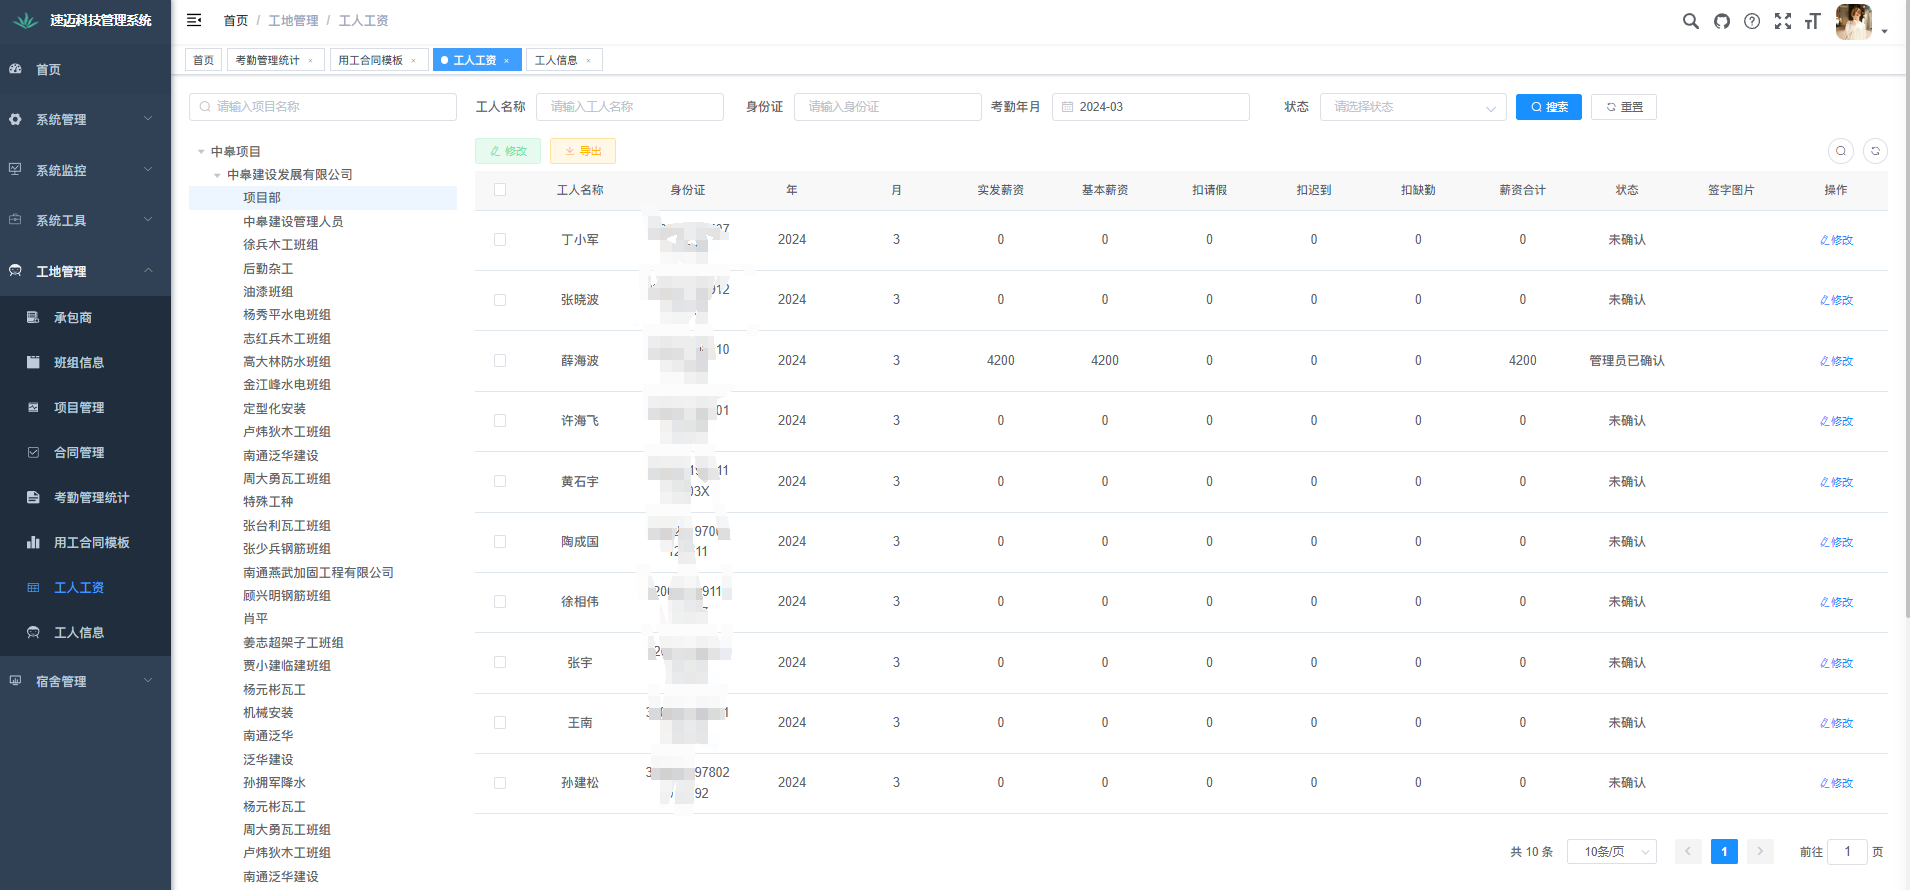Tick the checkbox for 张晓波
1910x890 pixels.
click(x=500, y=300)
